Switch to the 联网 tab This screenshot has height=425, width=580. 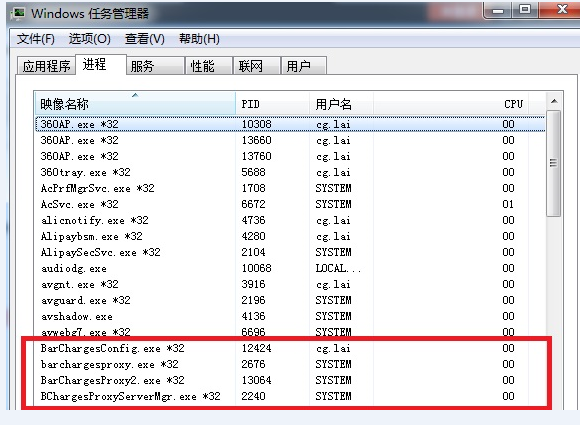tap(256, 66)
